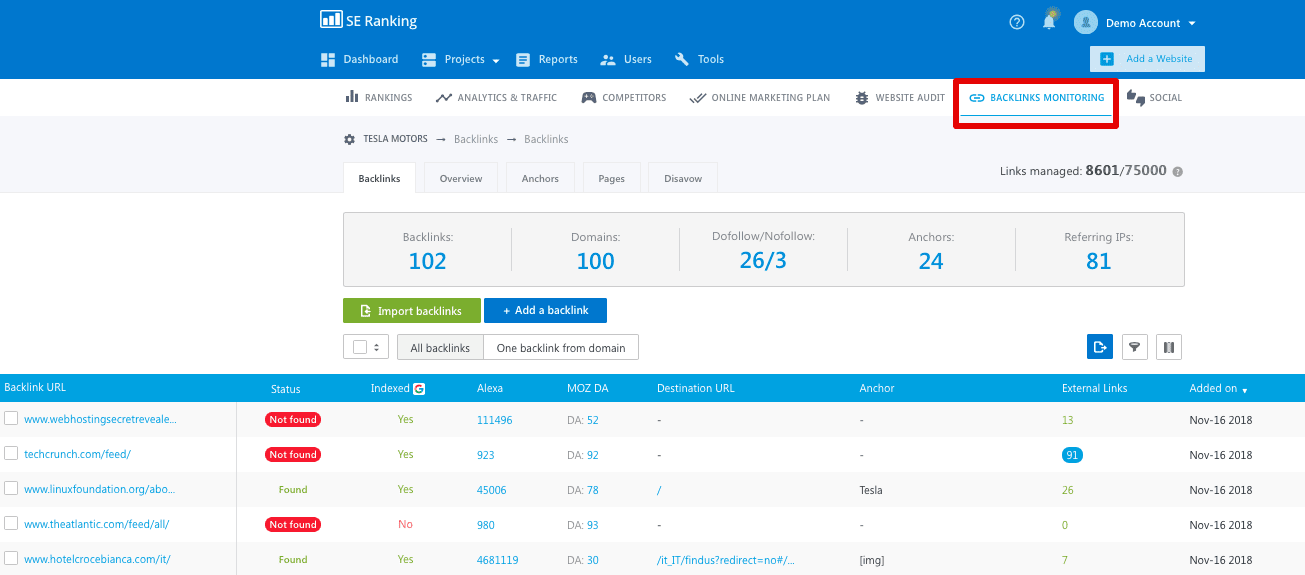Image resolution: width=1305 pixels, height=575 pixels.
Task: Click the Google Indexed column icon
Action: pos(419,388)
